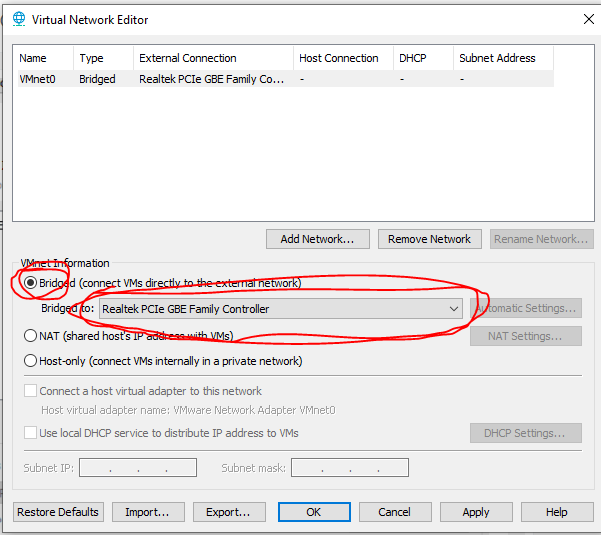Screen dimensions: 601x535
Task: Click the Import button
Action: coord(148,512)
